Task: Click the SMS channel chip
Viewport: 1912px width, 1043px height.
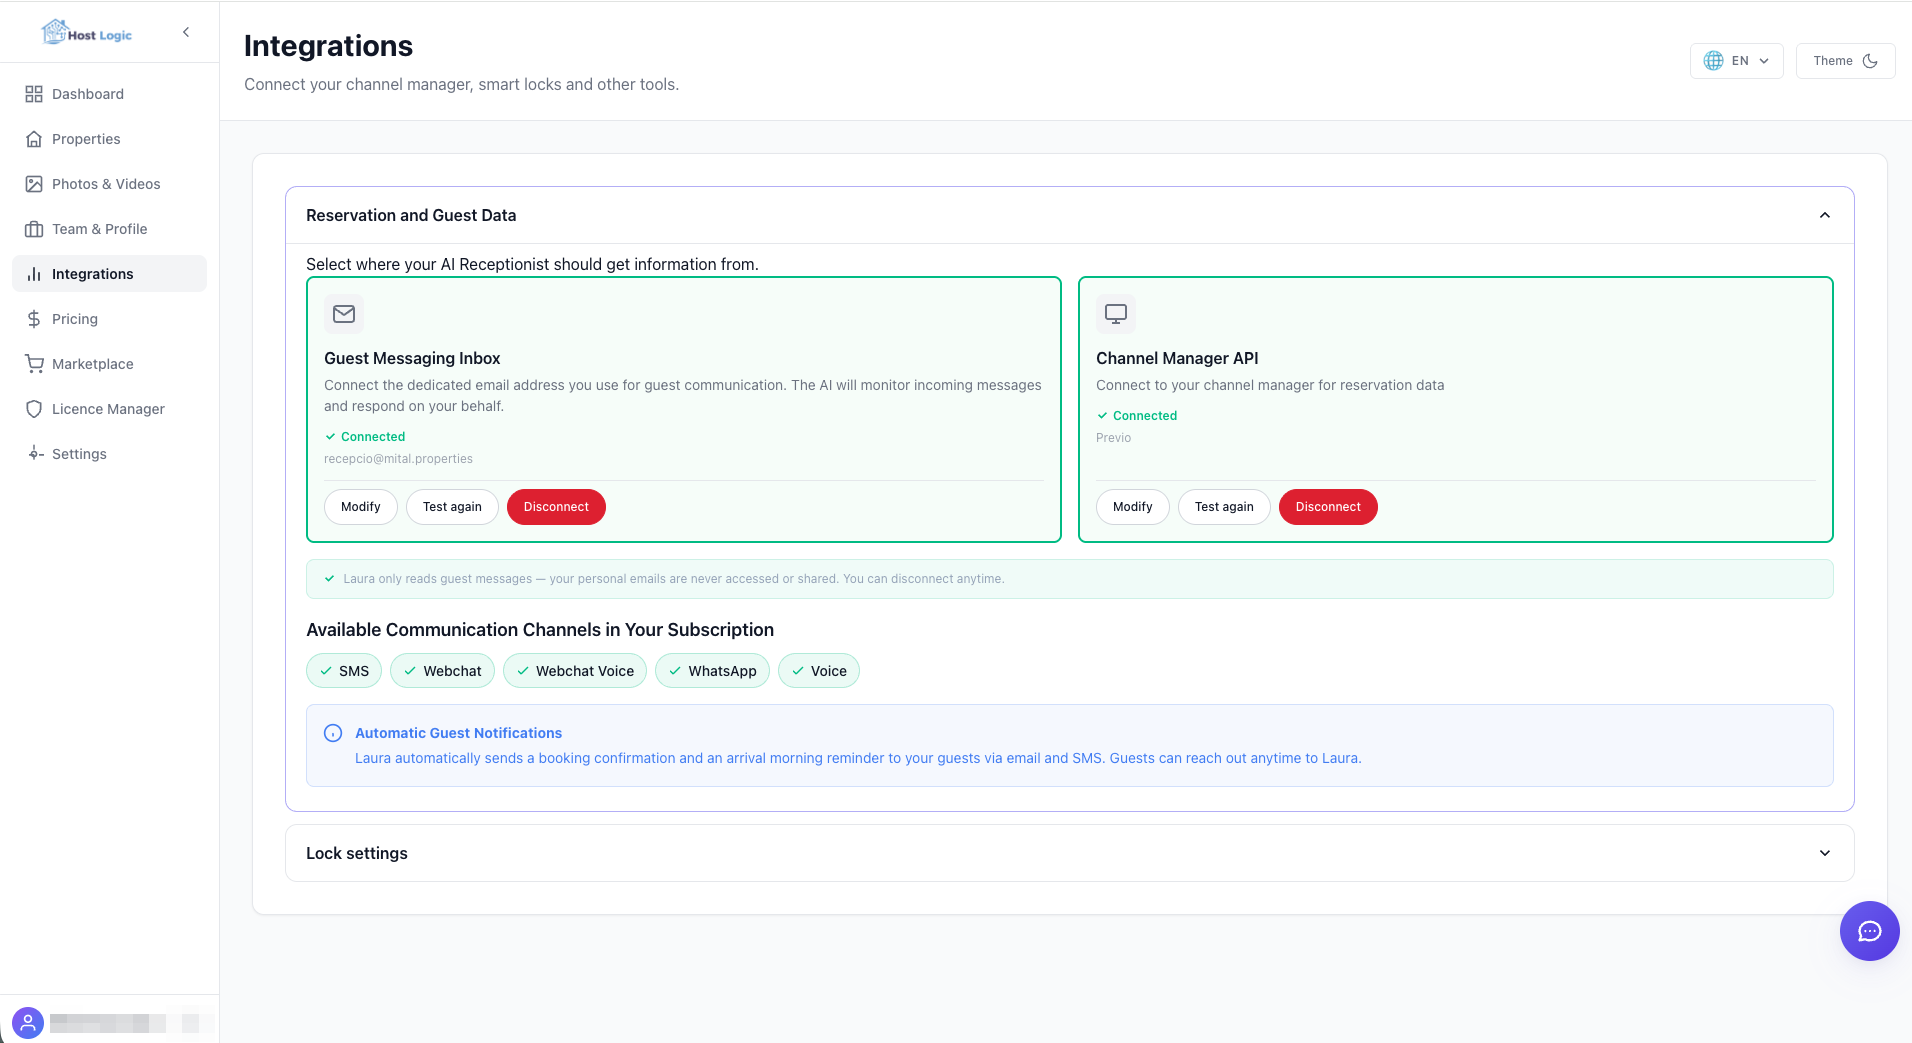Action: [344, 671]
